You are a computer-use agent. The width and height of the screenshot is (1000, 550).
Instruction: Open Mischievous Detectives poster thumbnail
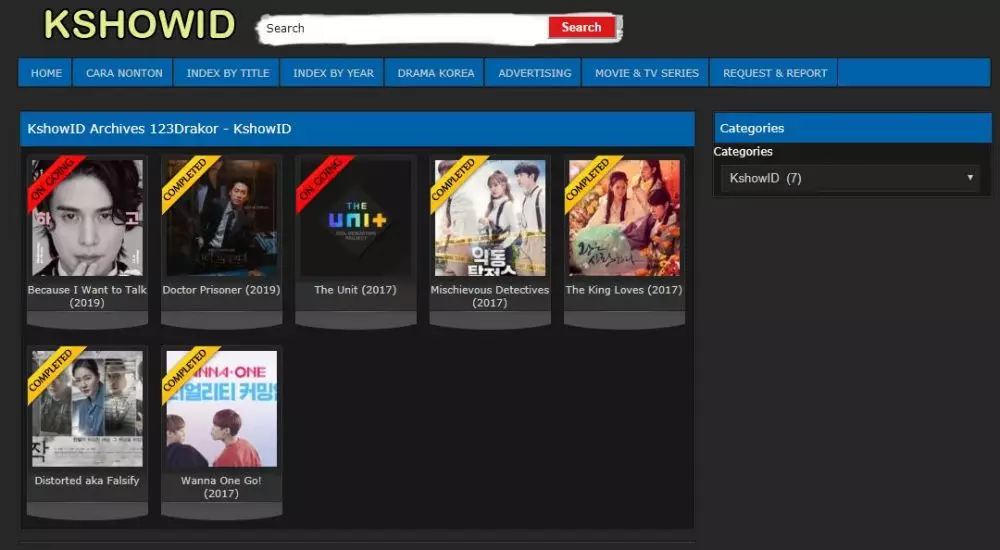coord(490,218)
